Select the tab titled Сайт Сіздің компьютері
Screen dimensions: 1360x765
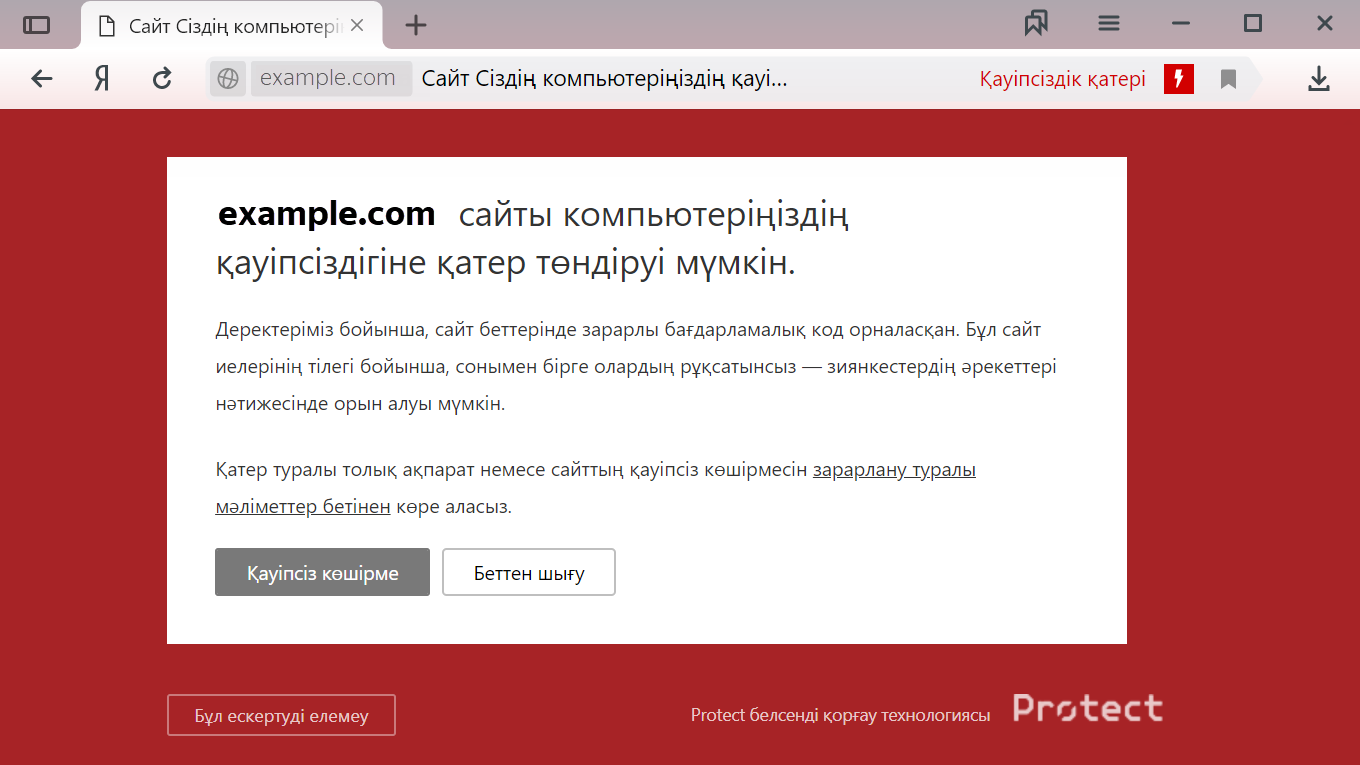[x=231, y=25]
